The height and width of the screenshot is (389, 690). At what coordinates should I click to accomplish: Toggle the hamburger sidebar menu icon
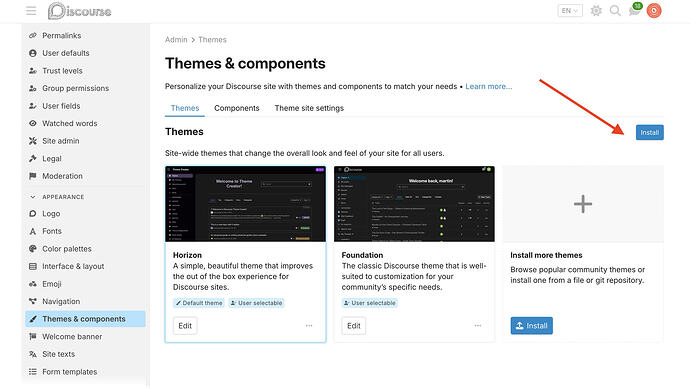tap(31, 11)
